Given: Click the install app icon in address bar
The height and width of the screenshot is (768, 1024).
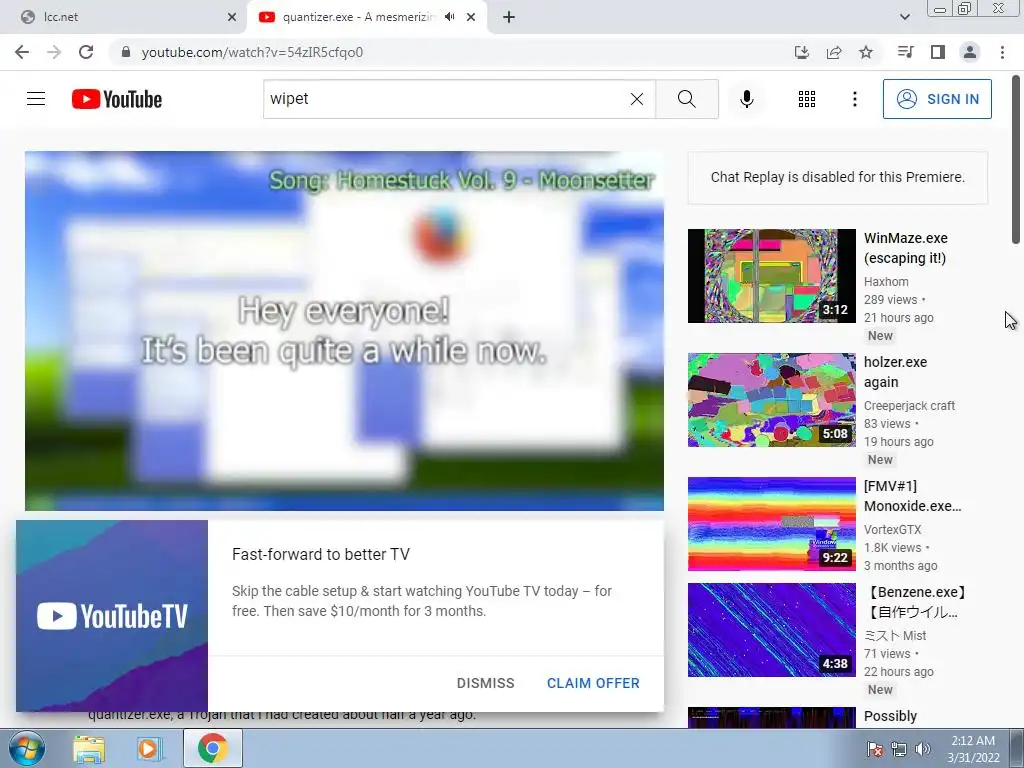Looking at the screenshot, I should click(x=801, y=52).
